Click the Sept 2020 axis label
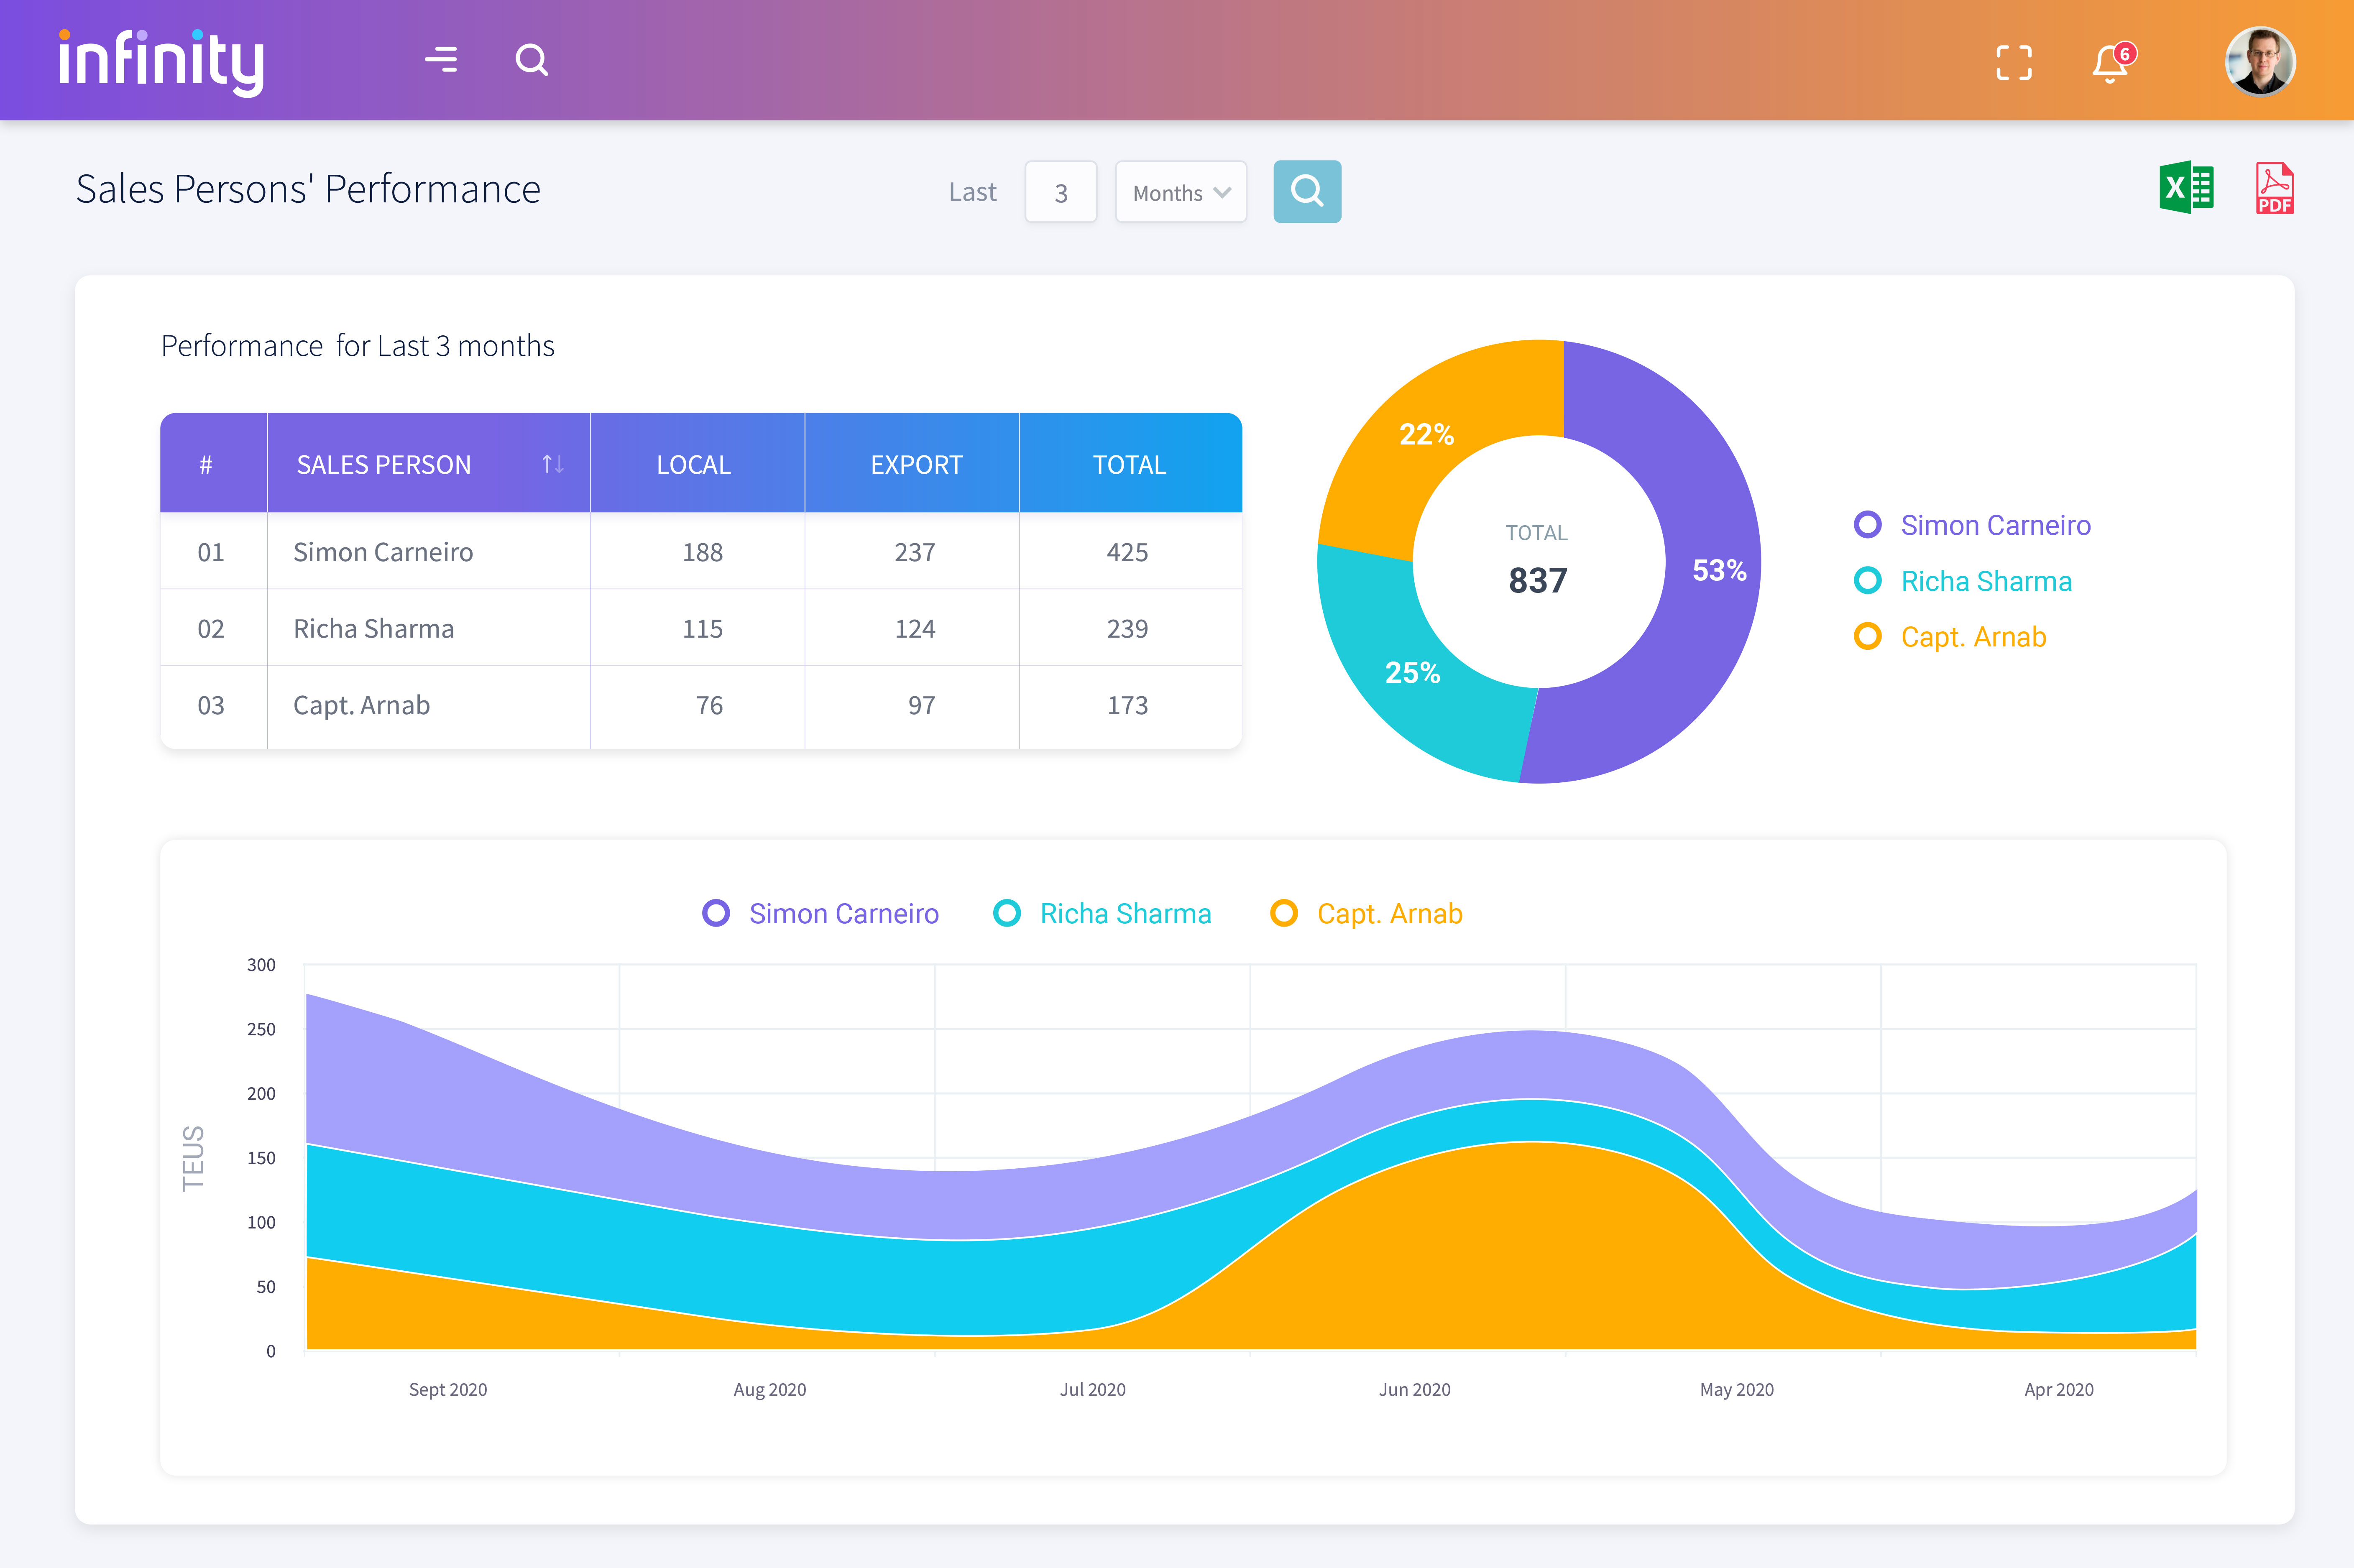Viewport: 2354px width, 1568px height. click(x=448, y=1389)
